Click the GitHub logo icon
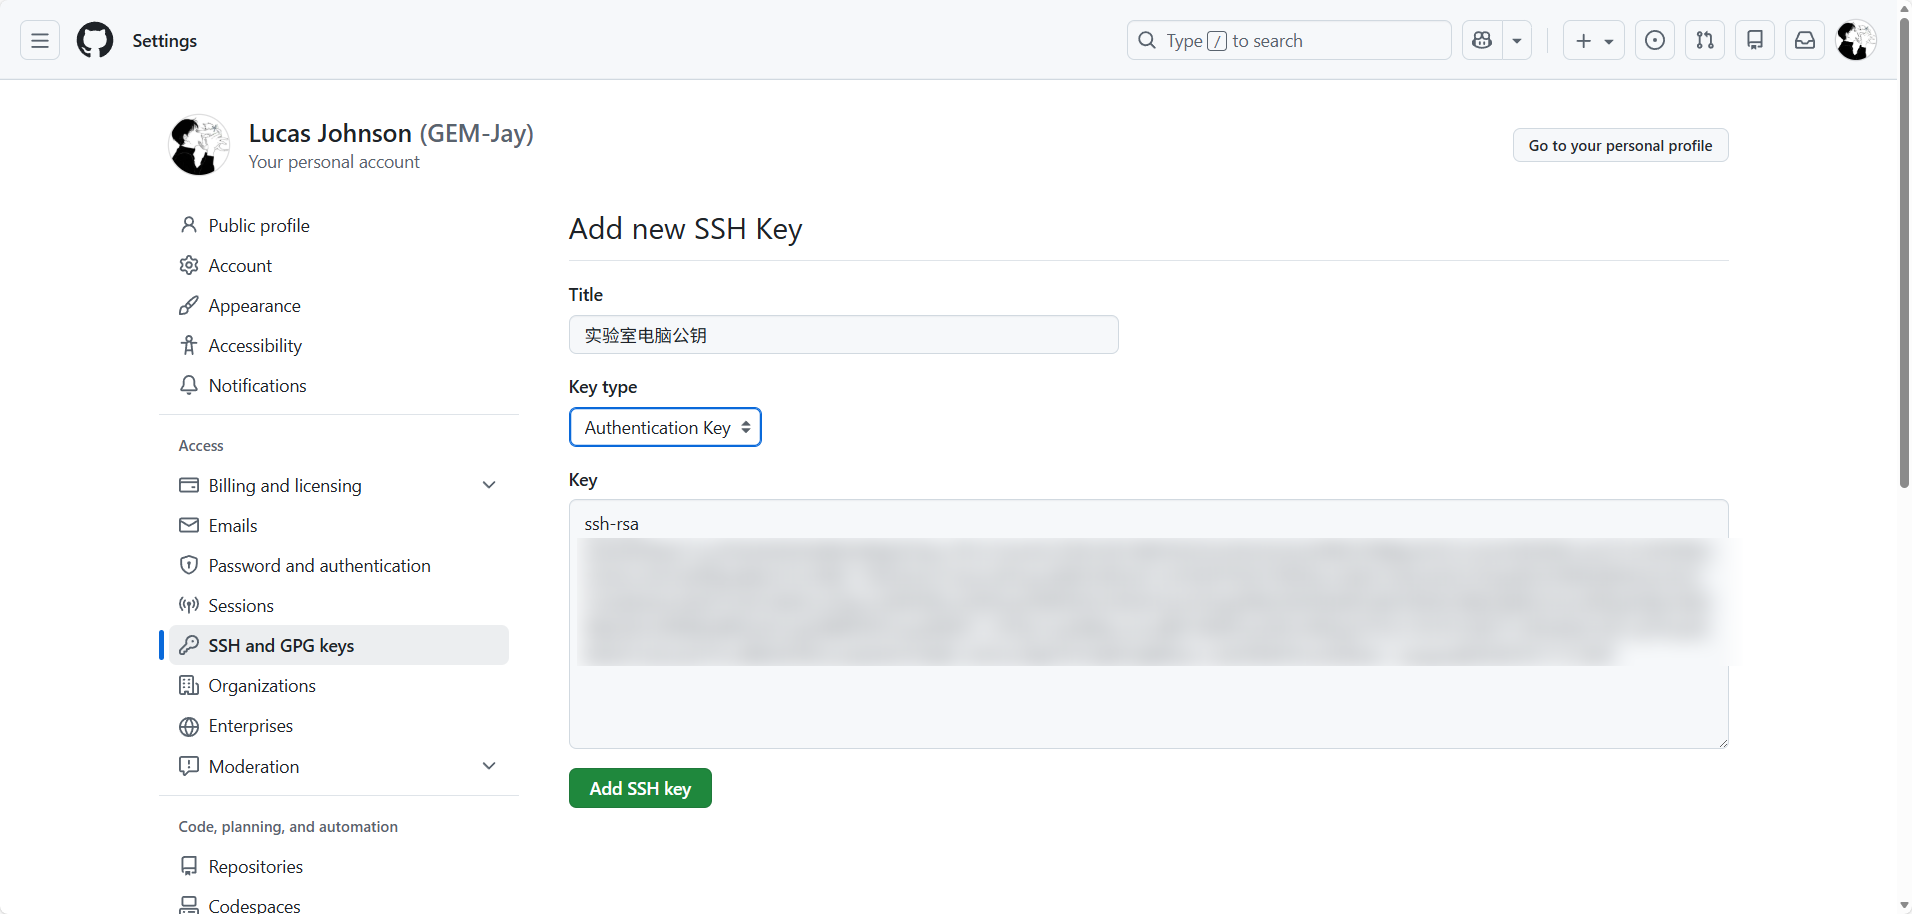1912x914 pixels. click(x=95, y=40)
